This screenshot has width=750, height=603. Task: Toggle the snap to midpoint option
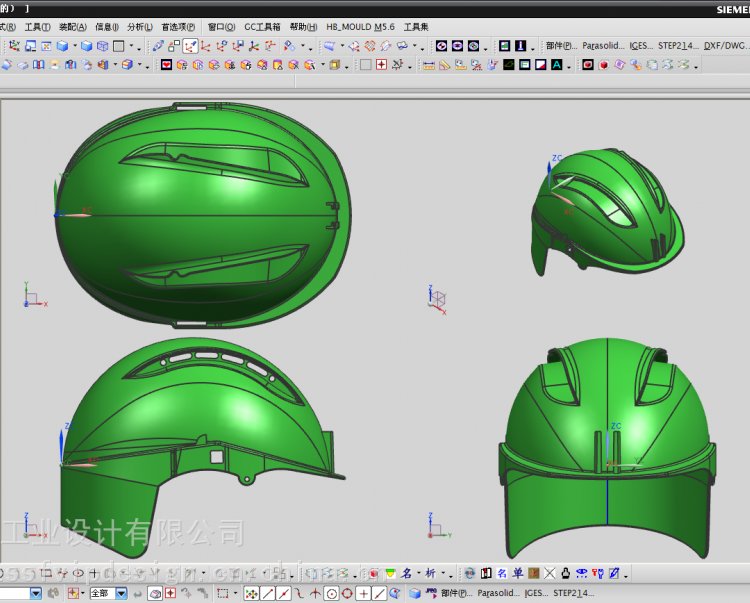click(x=284, y=593)
